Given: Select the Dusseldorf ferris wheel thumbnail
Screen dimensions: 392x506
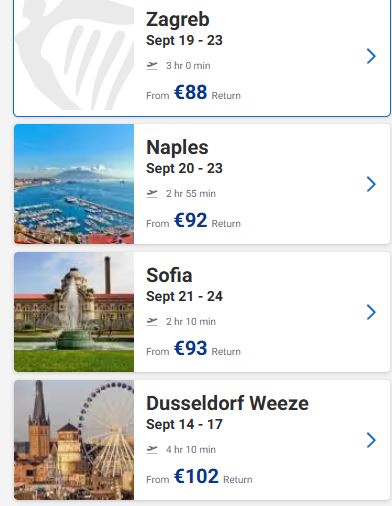Looking at the screenshot, I should 74,440.
